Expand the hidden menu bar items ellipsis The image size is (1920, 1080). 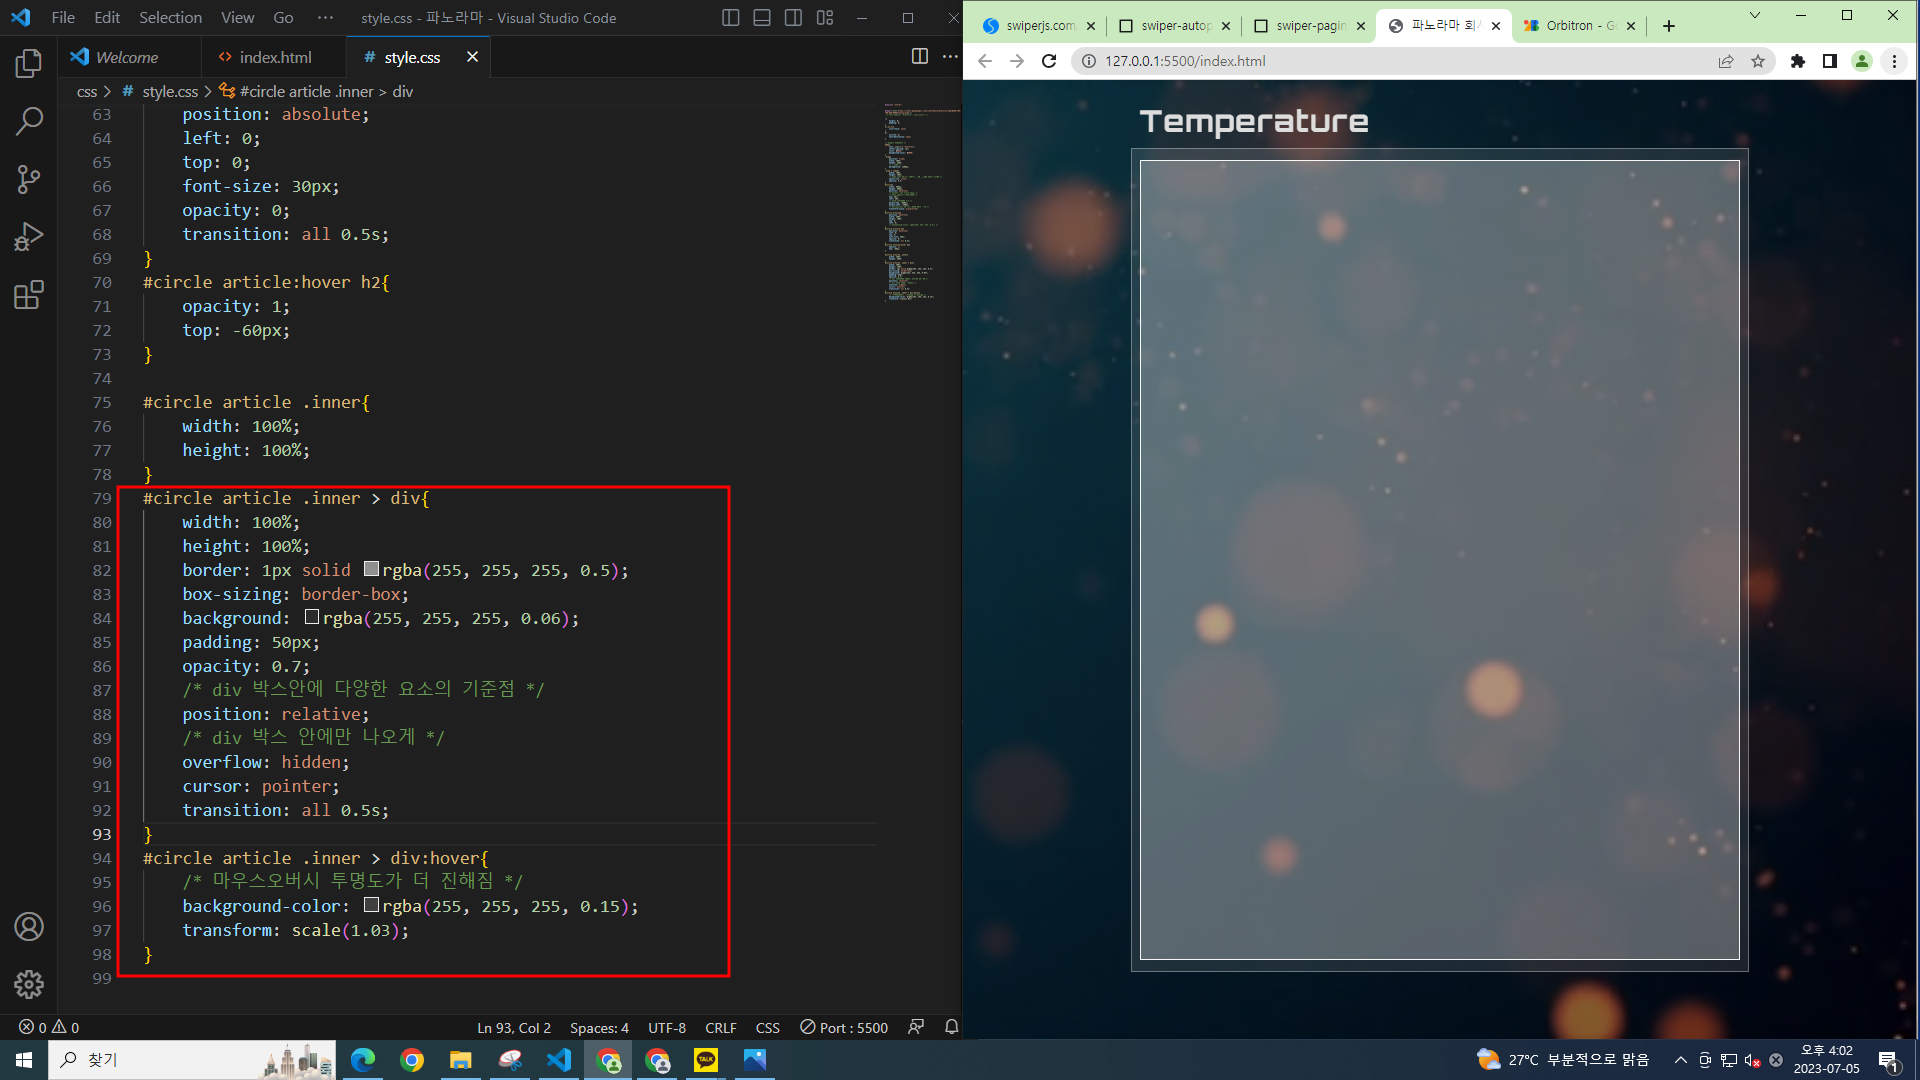click(325, 18)
